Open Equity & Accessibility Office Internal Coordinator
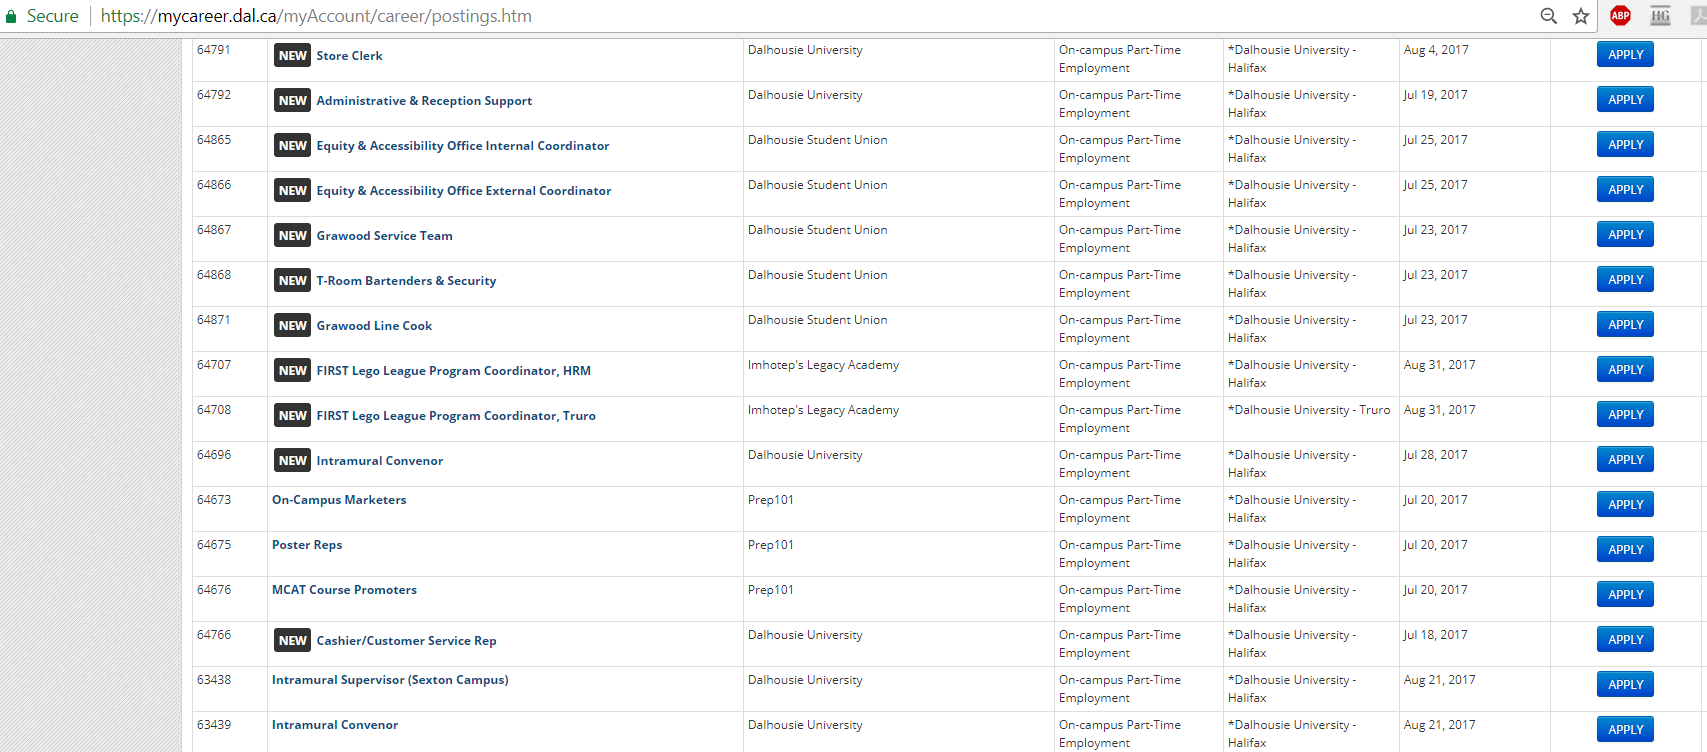The image size is (1707, 752). (x=463, y=146)
